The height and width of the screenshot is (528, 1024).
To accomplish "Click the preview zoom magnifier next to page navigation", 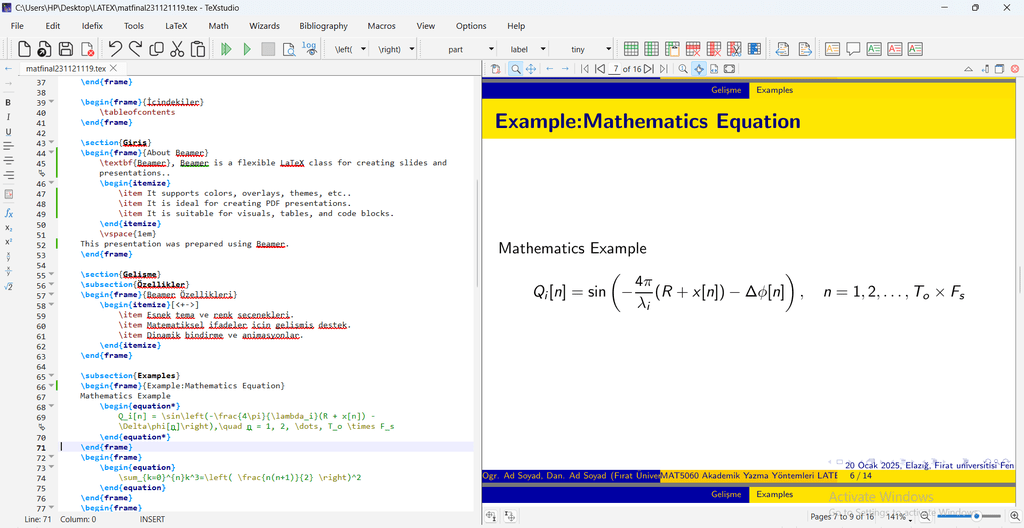I will click(683, 69).
